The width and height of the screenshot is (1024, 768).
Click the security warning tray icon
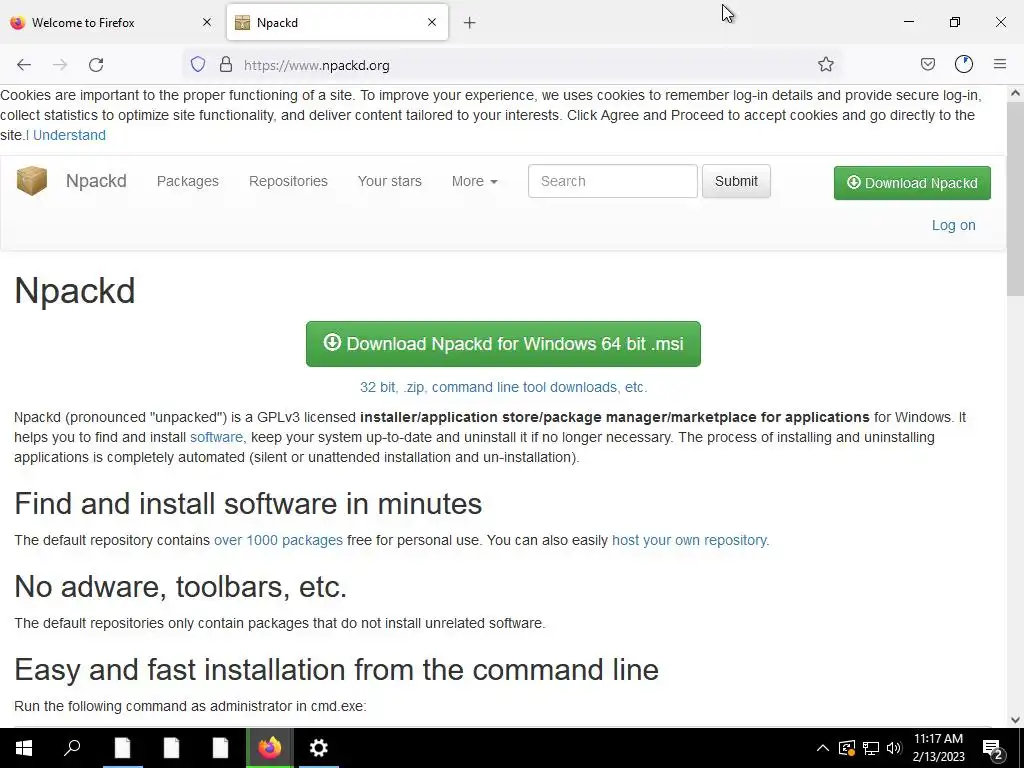tap(847, 748)
